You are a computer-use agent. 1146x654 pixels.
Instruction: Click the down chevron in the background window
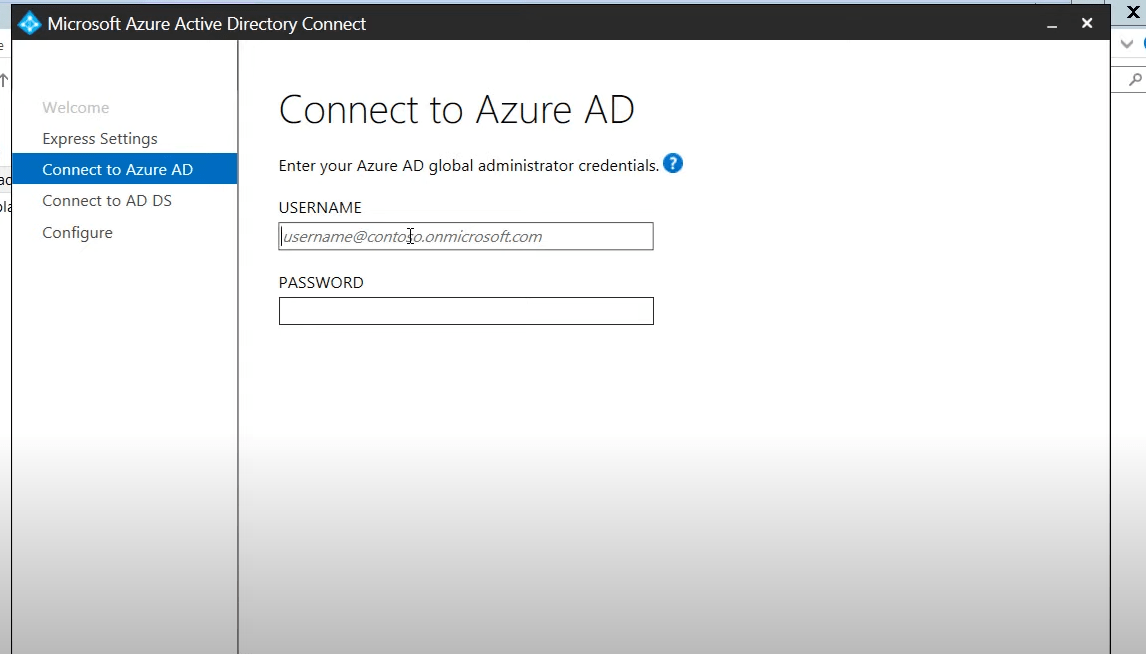point(1126,44)
